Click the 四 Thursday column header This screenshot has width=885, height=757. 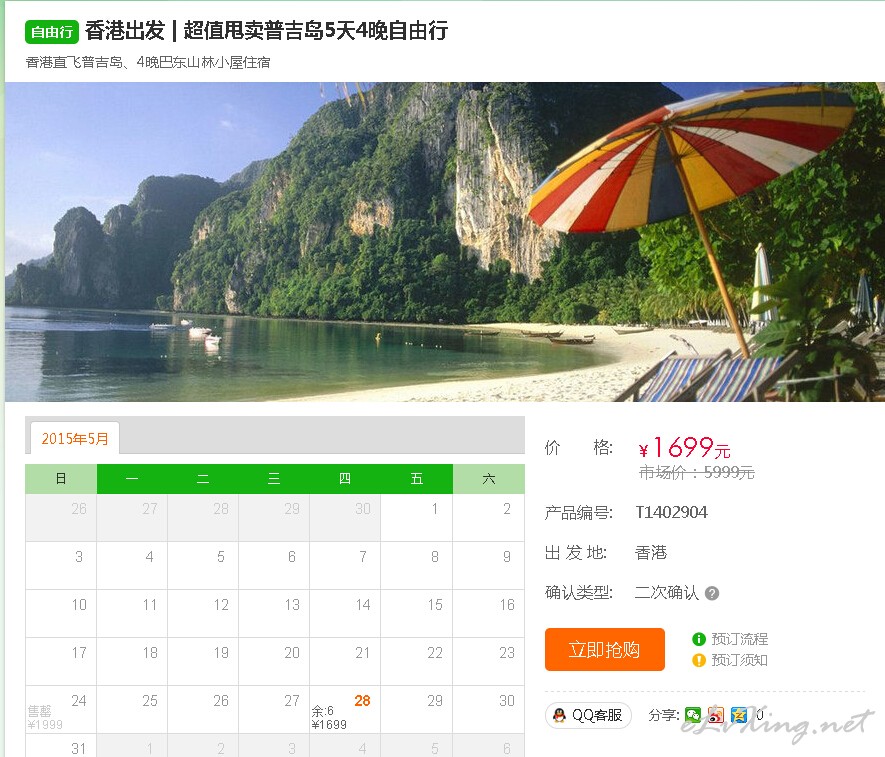345,479
